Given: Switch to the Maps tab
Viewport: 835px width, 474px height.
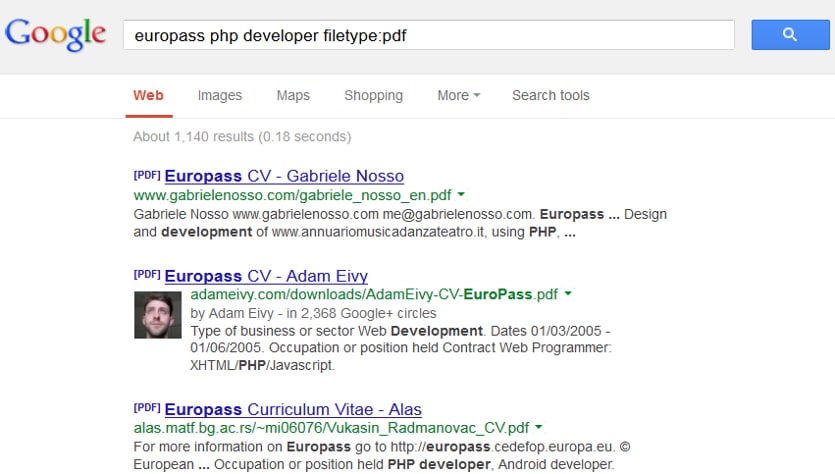Looking at the screenshot, I should point(293,95).
